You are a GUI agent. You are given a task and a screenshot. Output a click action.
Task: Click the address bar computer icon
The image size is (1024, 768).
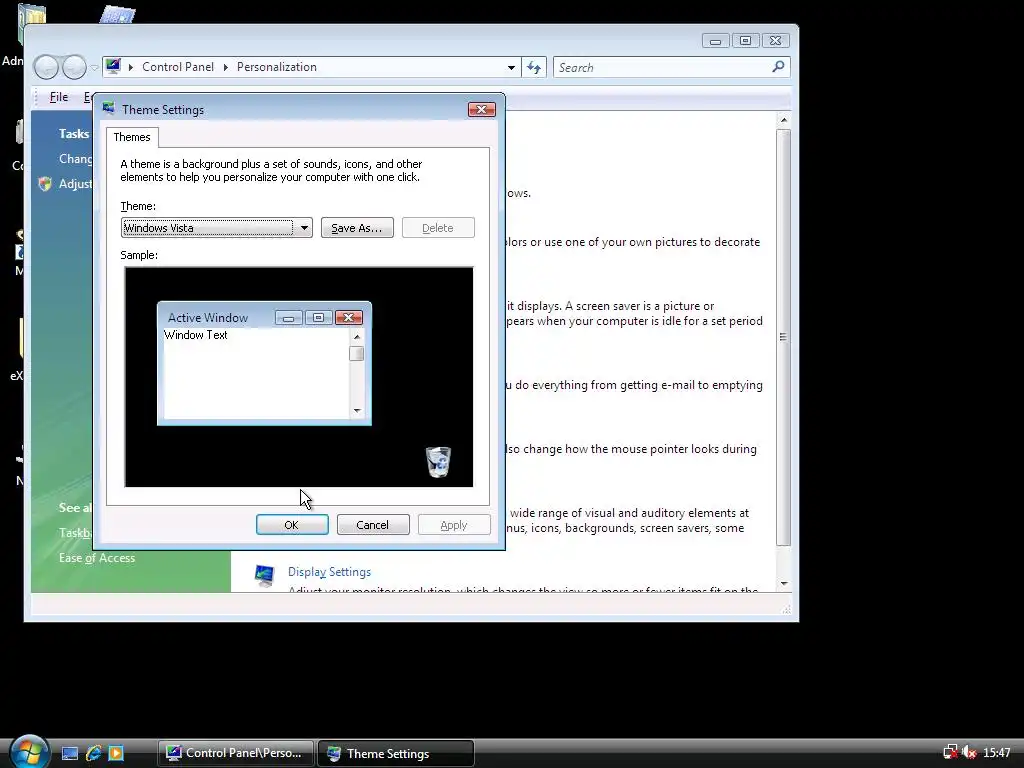[x=114, y=66]
